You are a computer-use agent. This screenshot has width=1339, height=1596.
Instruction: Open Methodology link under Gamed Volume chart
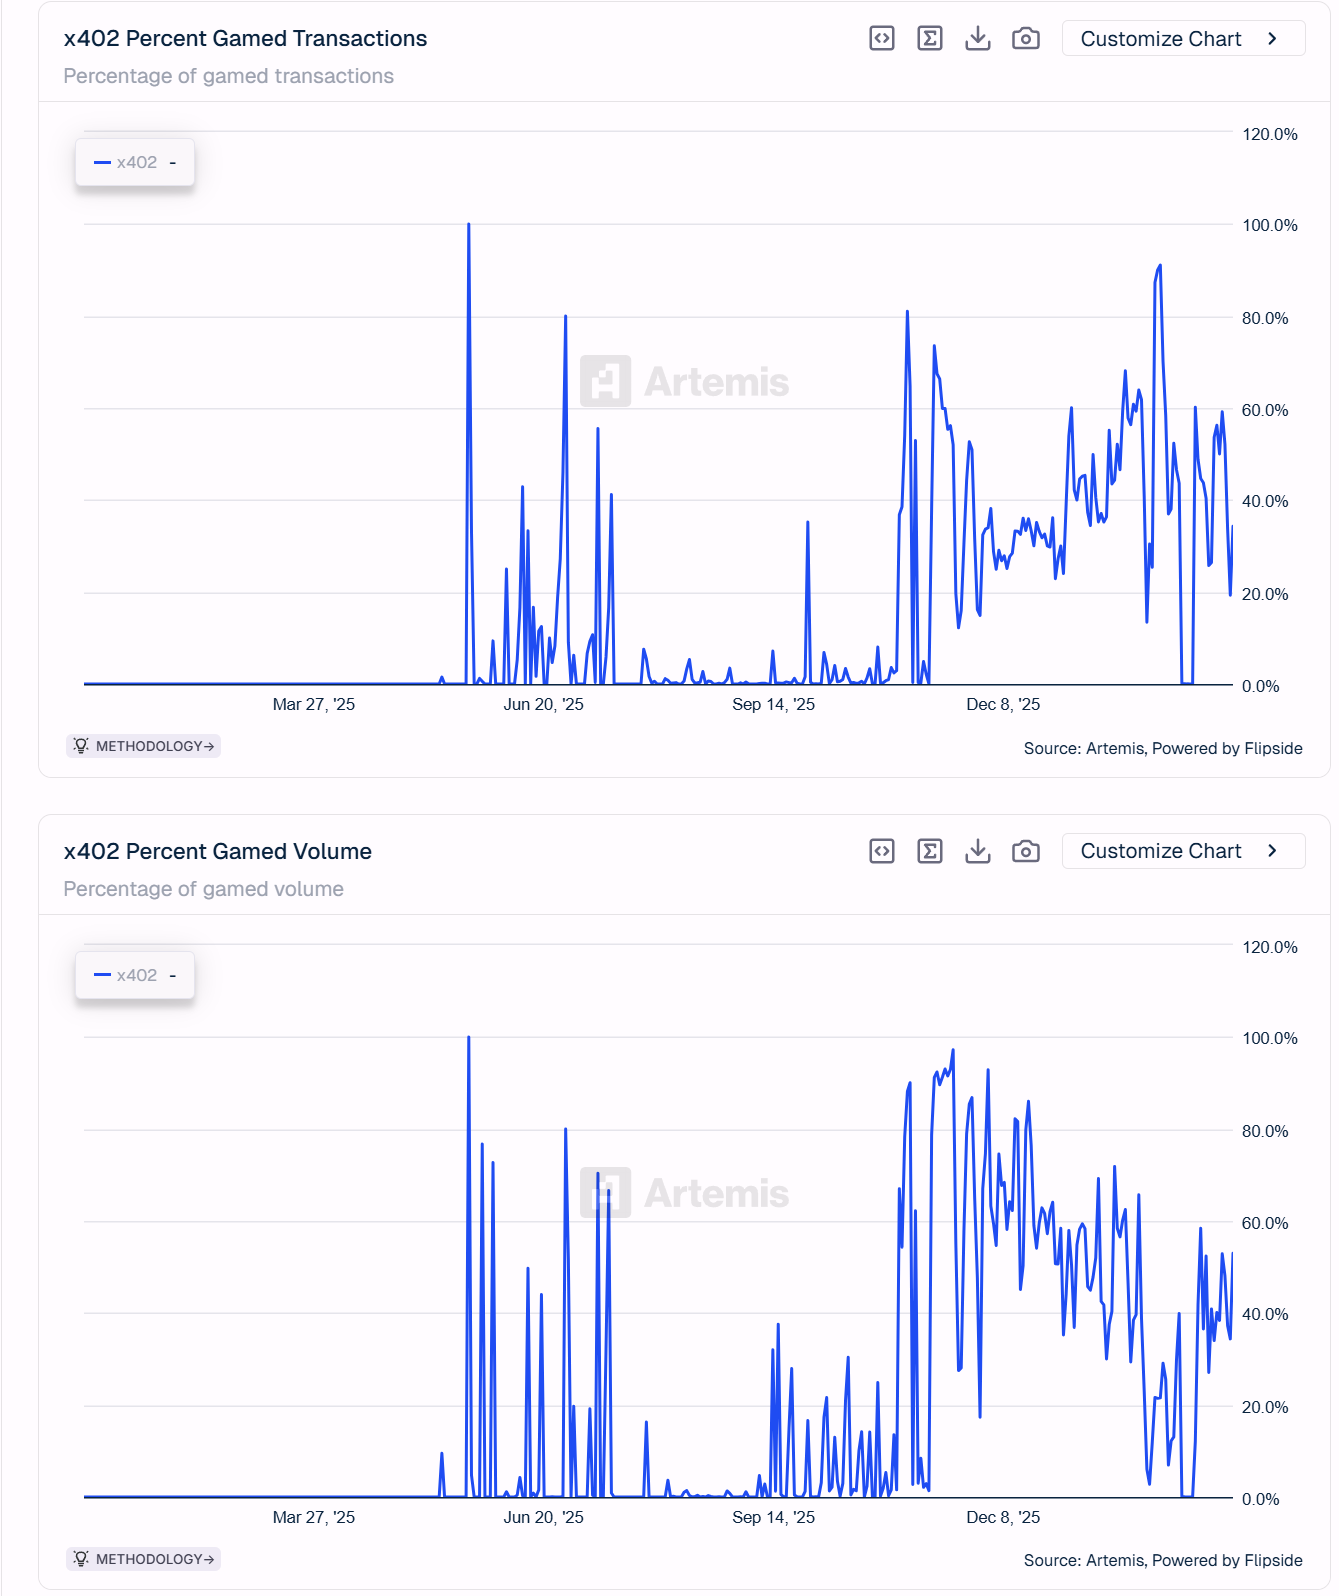pos(144,1559)
